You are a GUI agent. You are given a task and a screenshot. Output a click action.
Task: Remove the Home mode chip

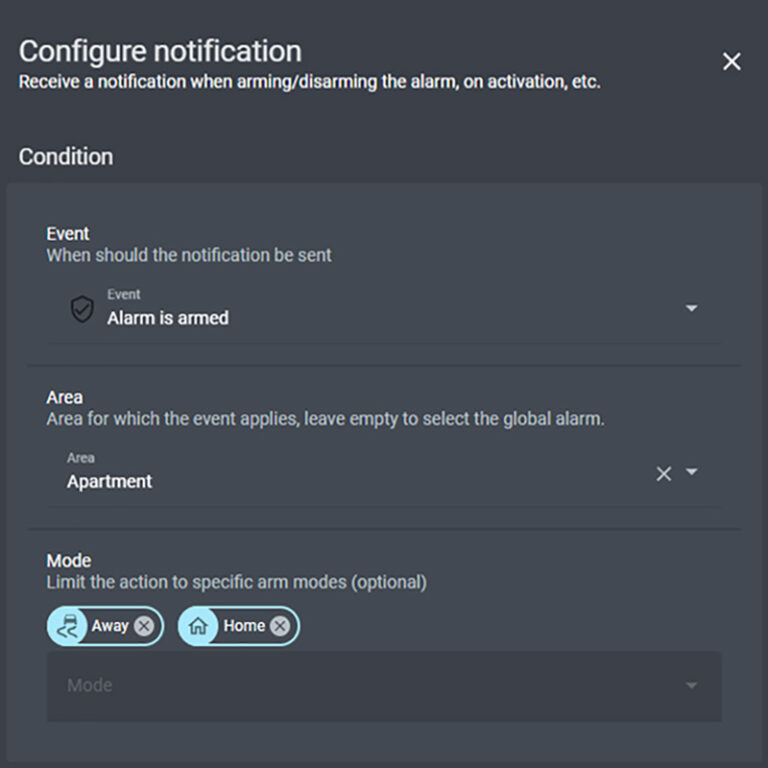(x=280, y=626)
